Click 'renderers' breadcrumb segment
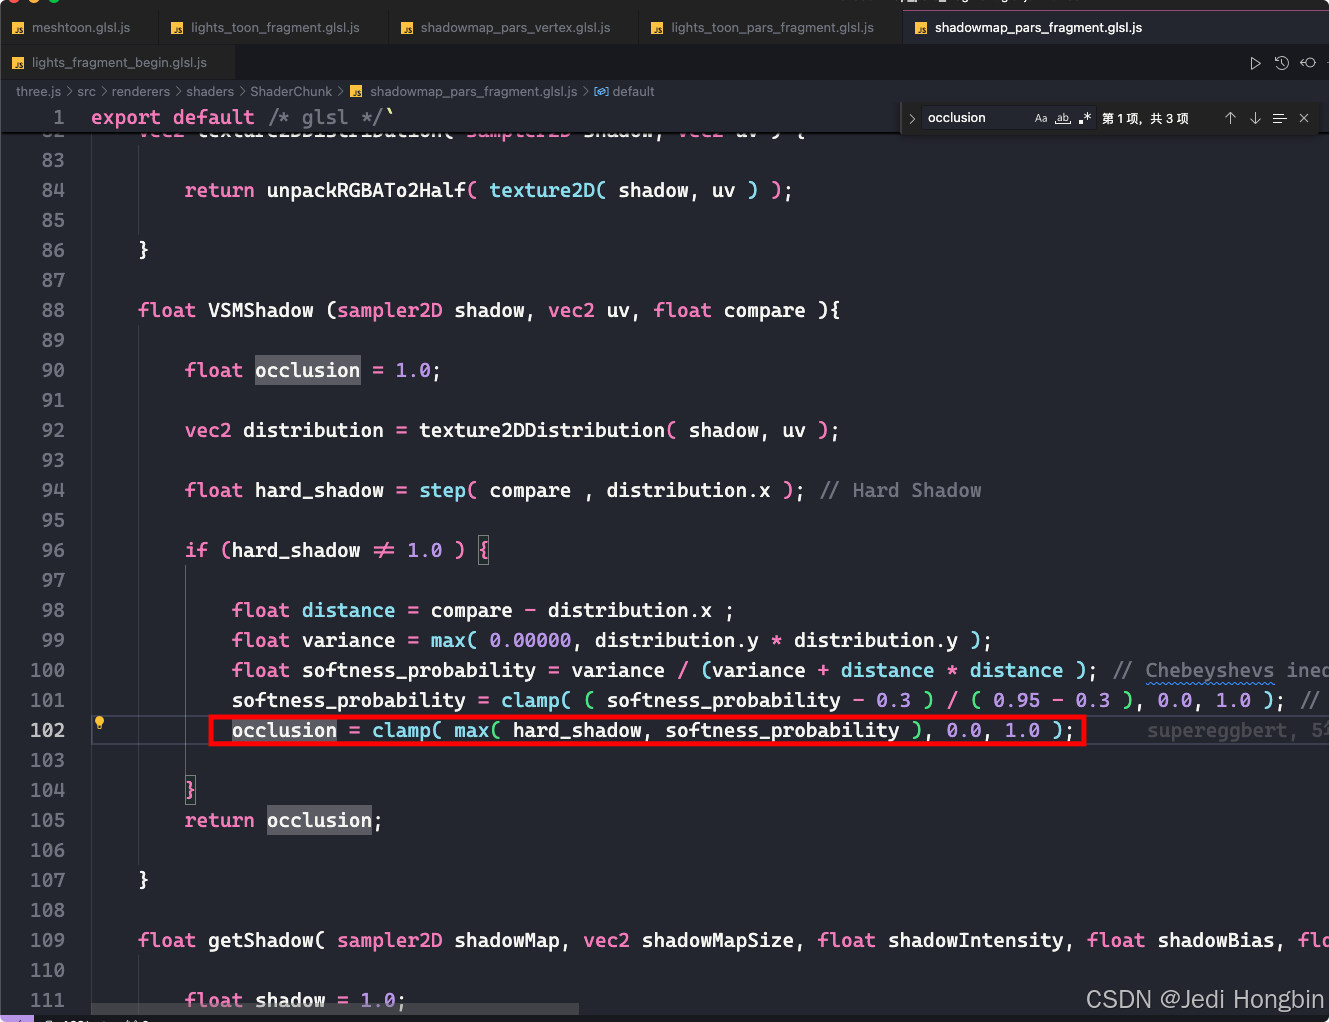This screenshot has width=1329, height=1022. click(x=141, y=91)
